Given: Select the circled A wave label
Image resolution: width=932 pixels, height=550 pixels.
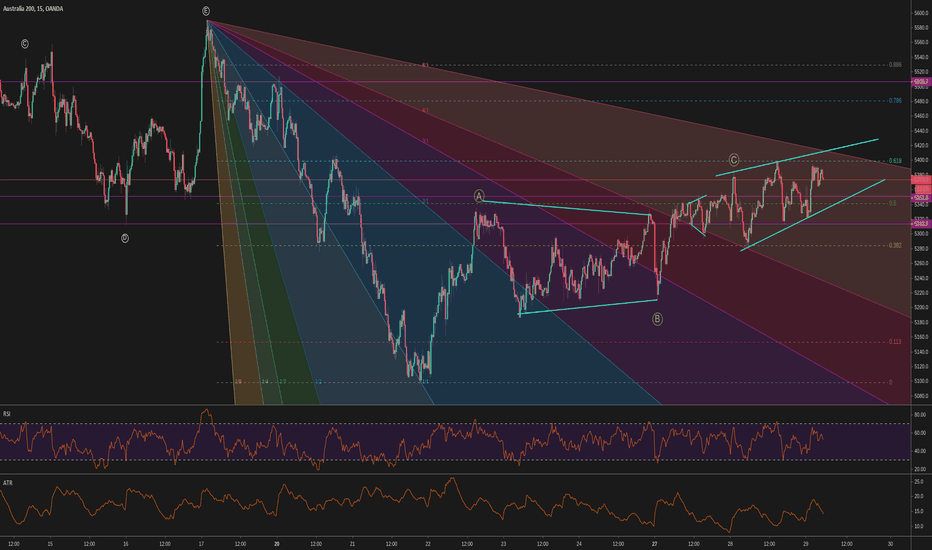Looking at the screenshot, I should click(479, 196).
